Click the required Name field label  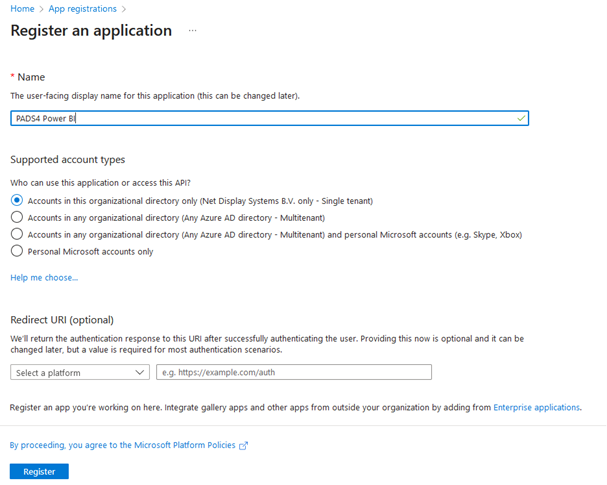pyautogui.click(x=27, y=77)
